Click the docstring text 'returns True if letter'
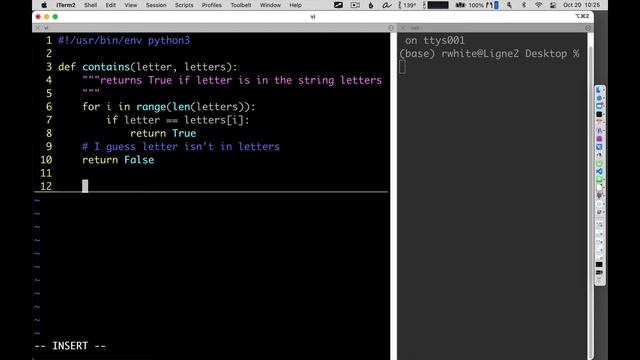This screenshot has width=640, height=360. point(166,80)
